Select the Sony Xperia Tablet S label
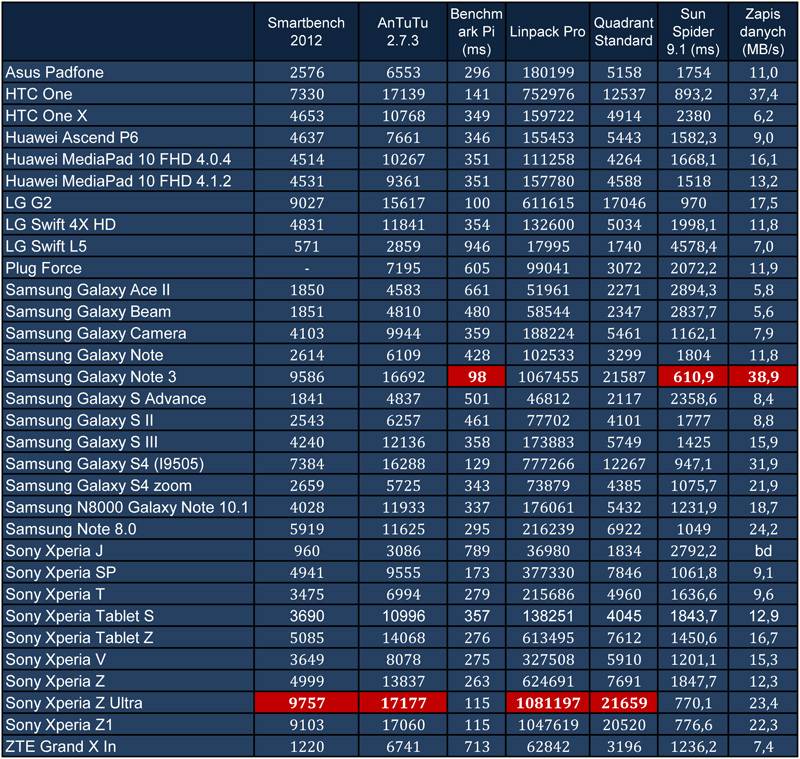 click(x=80, y=616)
